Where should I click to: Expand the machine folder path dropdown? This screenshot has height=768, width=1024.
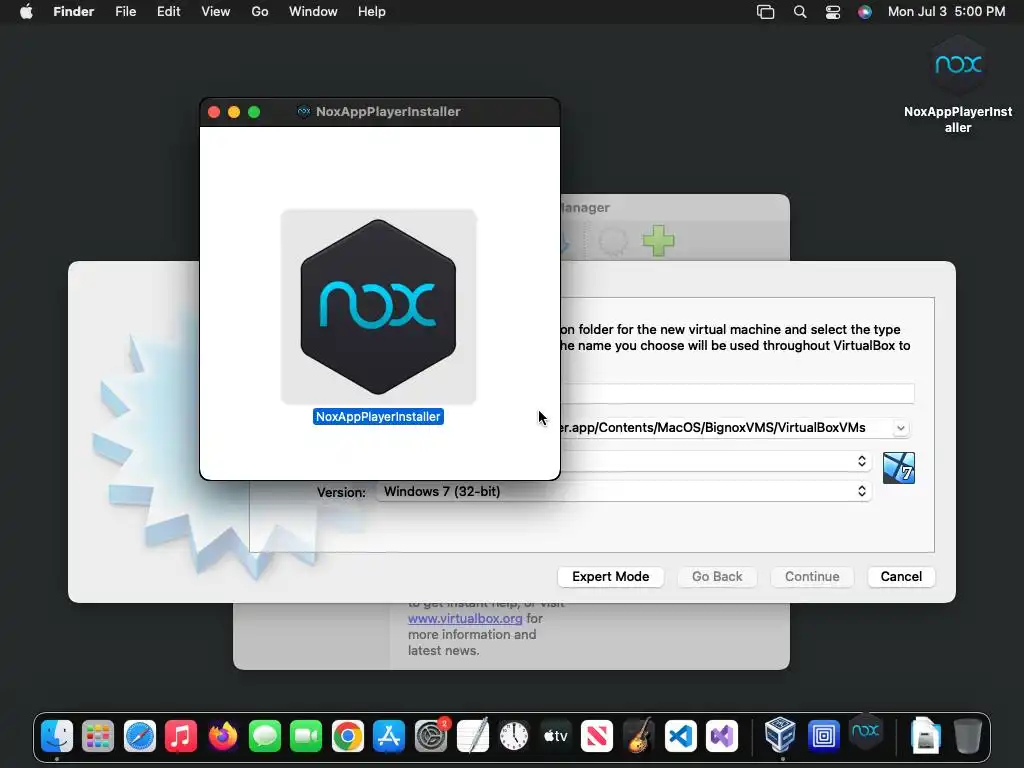point(901,428)
